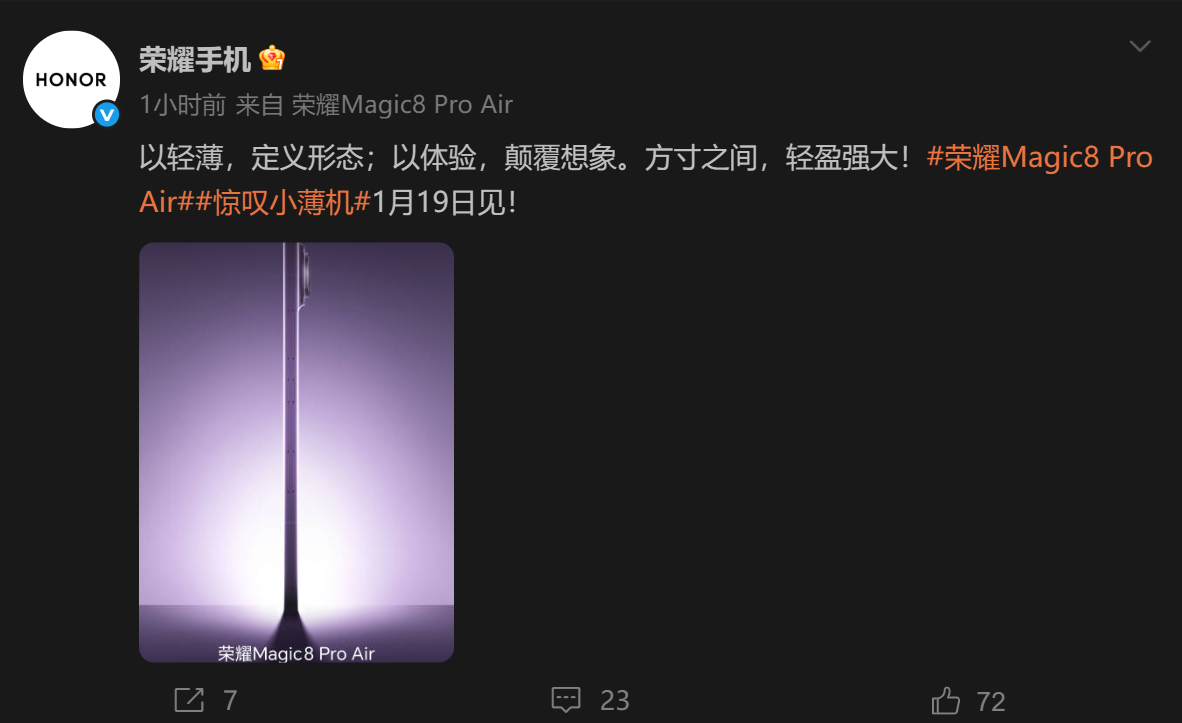Open the #惊叹小薄机# hashtag topic
This screenshot has height=723, width=1182.
click(283, 202)
